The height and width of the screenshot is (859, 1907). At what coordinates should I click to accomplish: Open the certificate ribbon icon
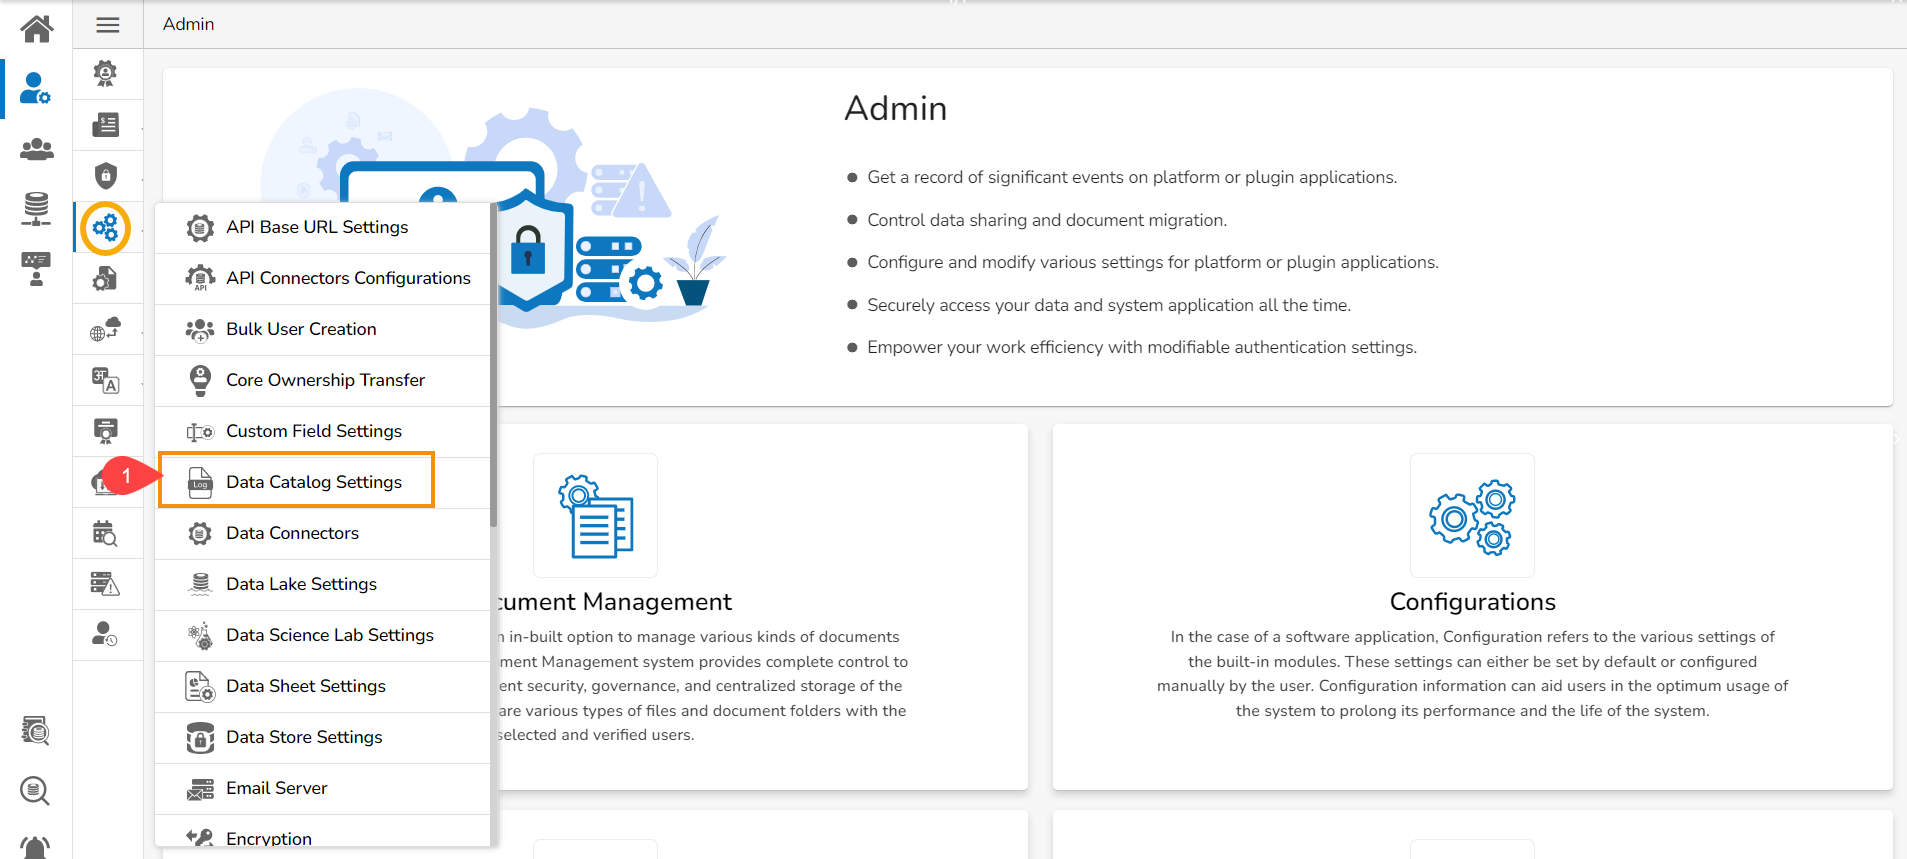[105, 431]
